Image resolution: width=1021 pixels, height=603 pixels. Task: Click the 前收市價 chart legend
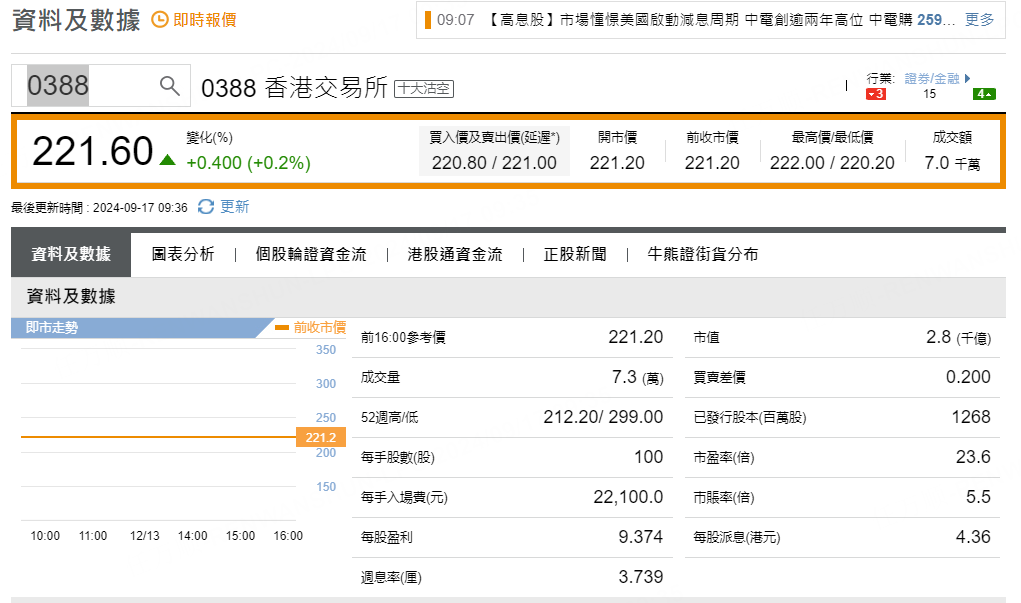(x=311, y=327)
